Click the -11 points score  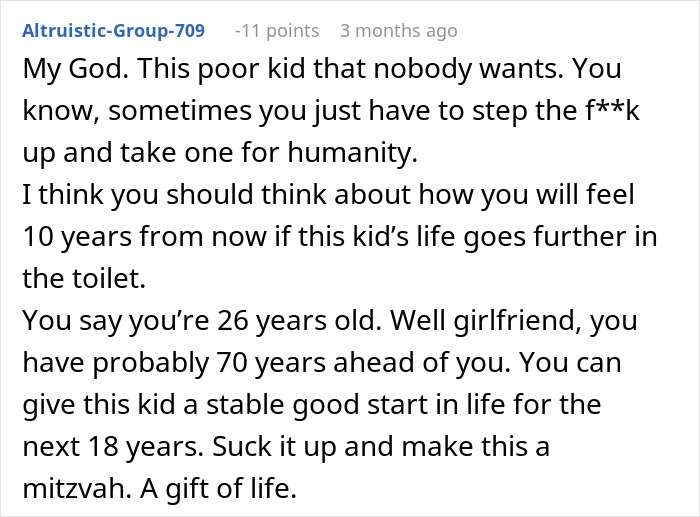tap(277, 31)
